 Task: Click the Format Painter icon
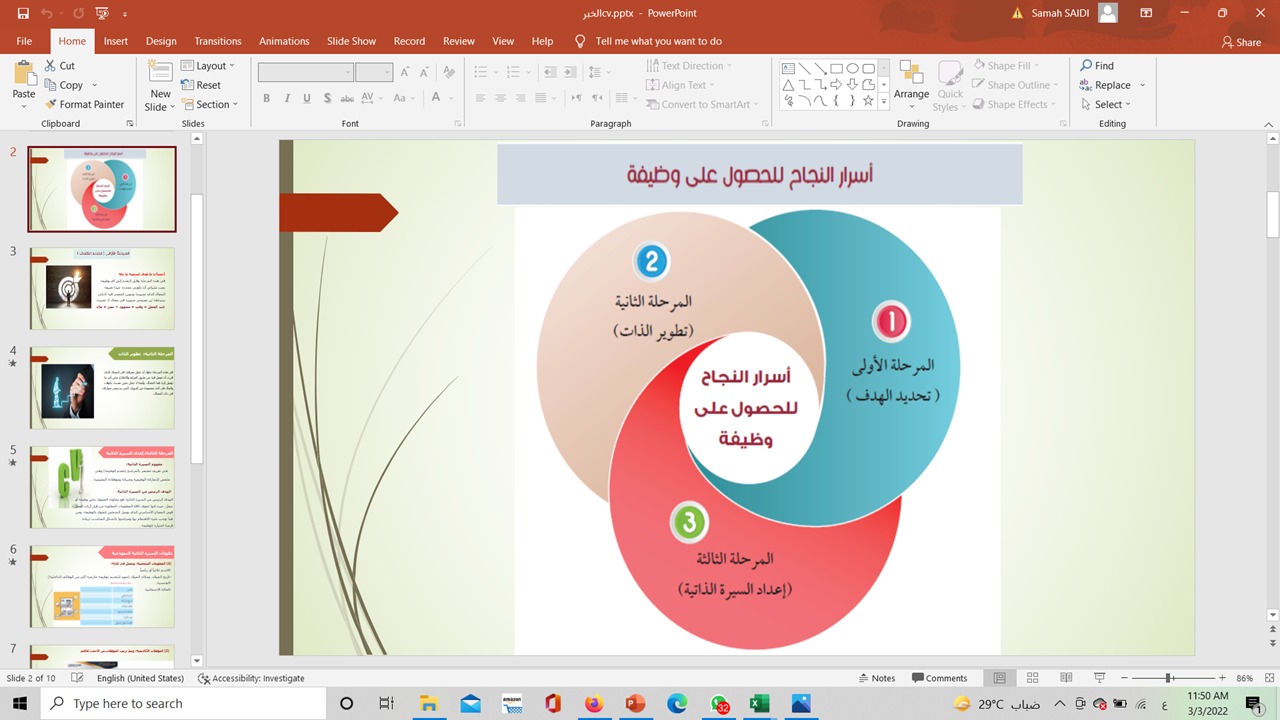[51, 104]
